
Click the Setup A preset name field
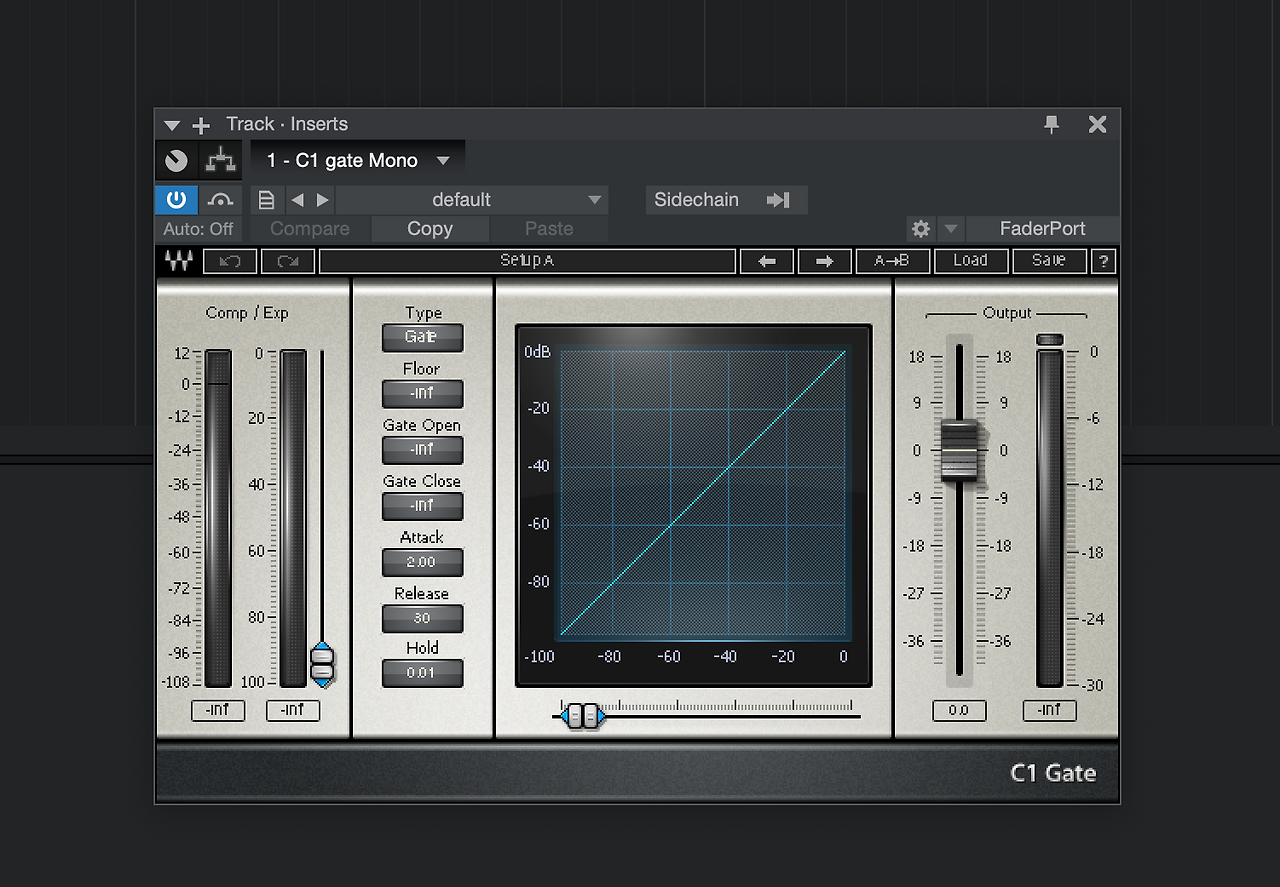pos(527,261)
